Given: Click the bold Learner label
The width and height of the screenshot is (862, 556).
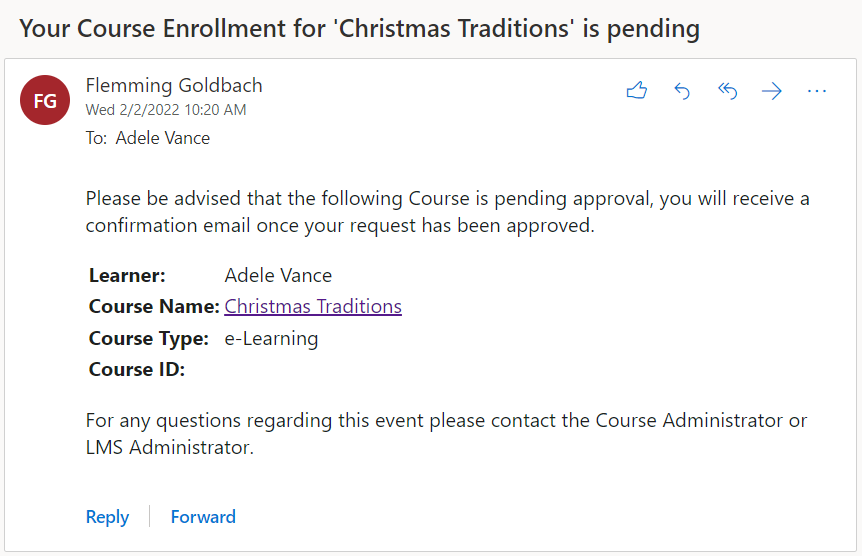Looking at the screenshot, I should point(127,275).
